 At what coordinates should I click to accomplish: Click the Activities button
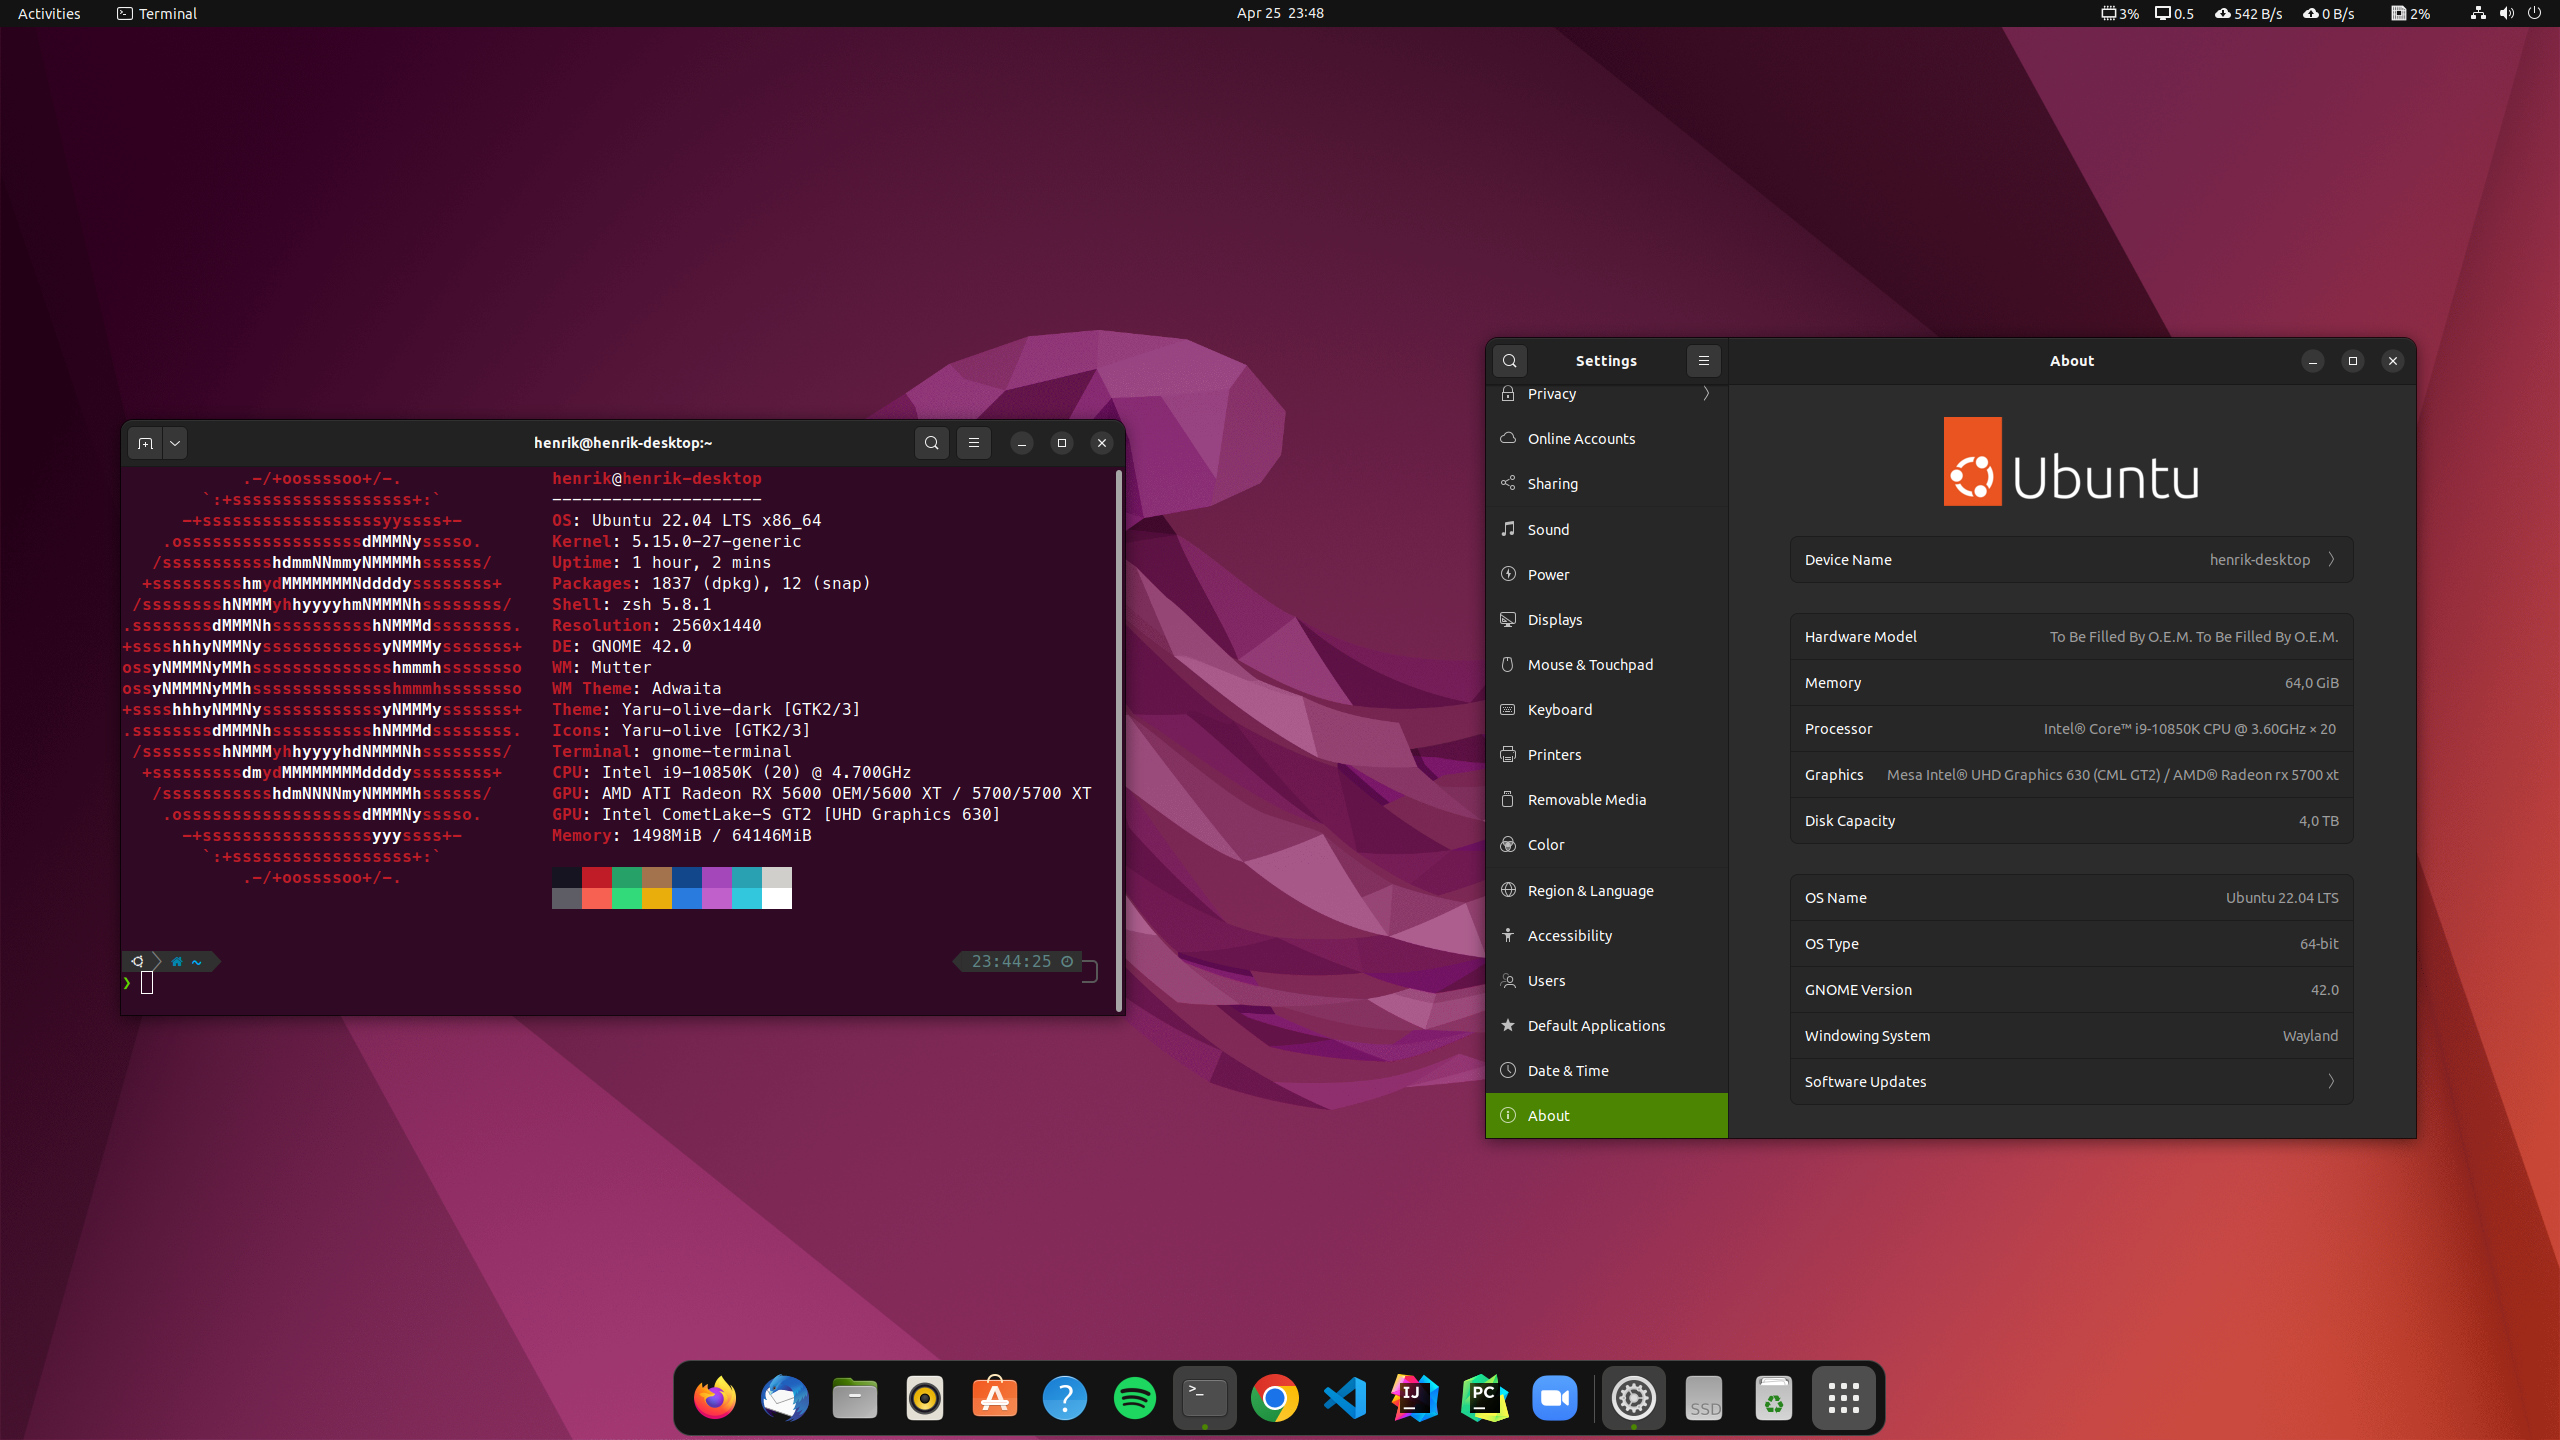pos(49,14)
